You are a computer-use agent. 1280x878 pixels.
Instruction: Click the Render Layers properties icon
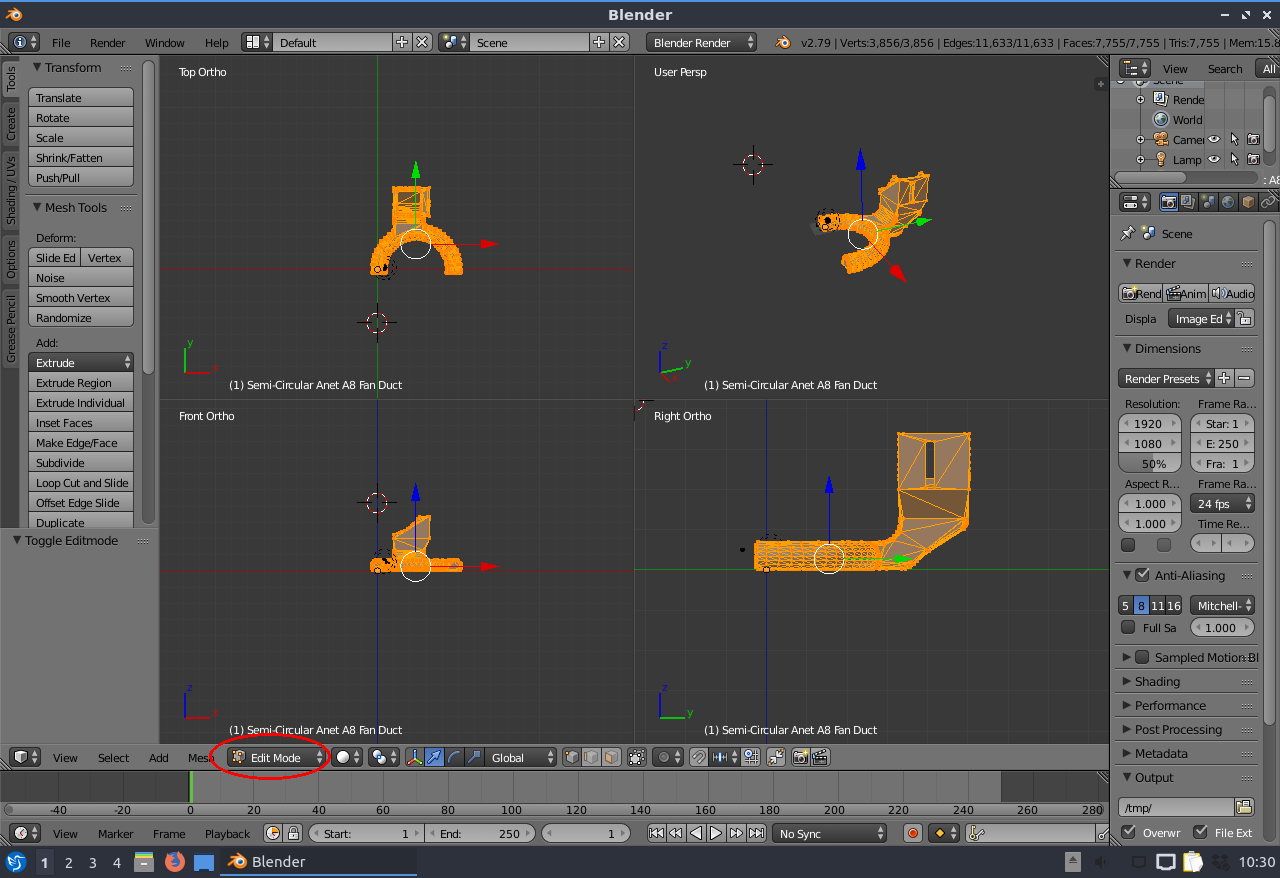click(1187, 202)
